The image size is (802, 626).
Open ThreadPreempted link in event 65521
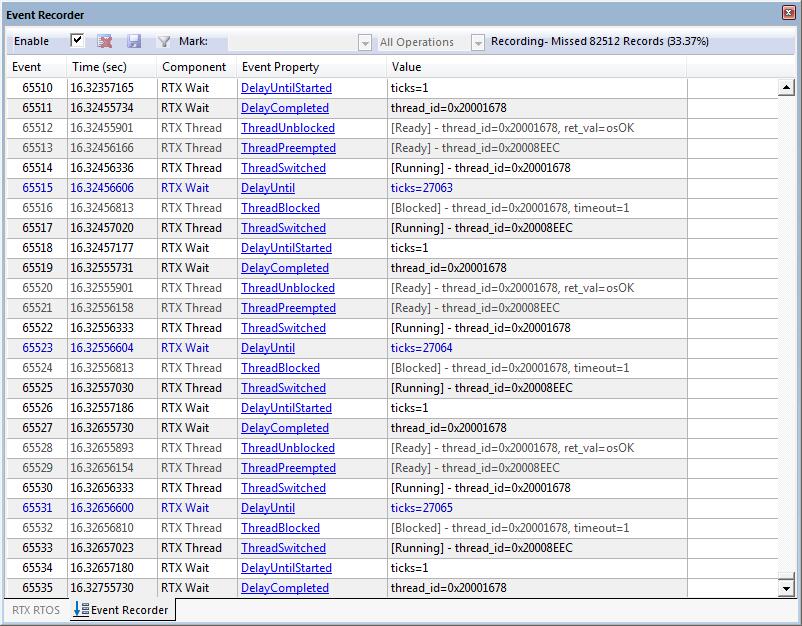pos(288,307)
